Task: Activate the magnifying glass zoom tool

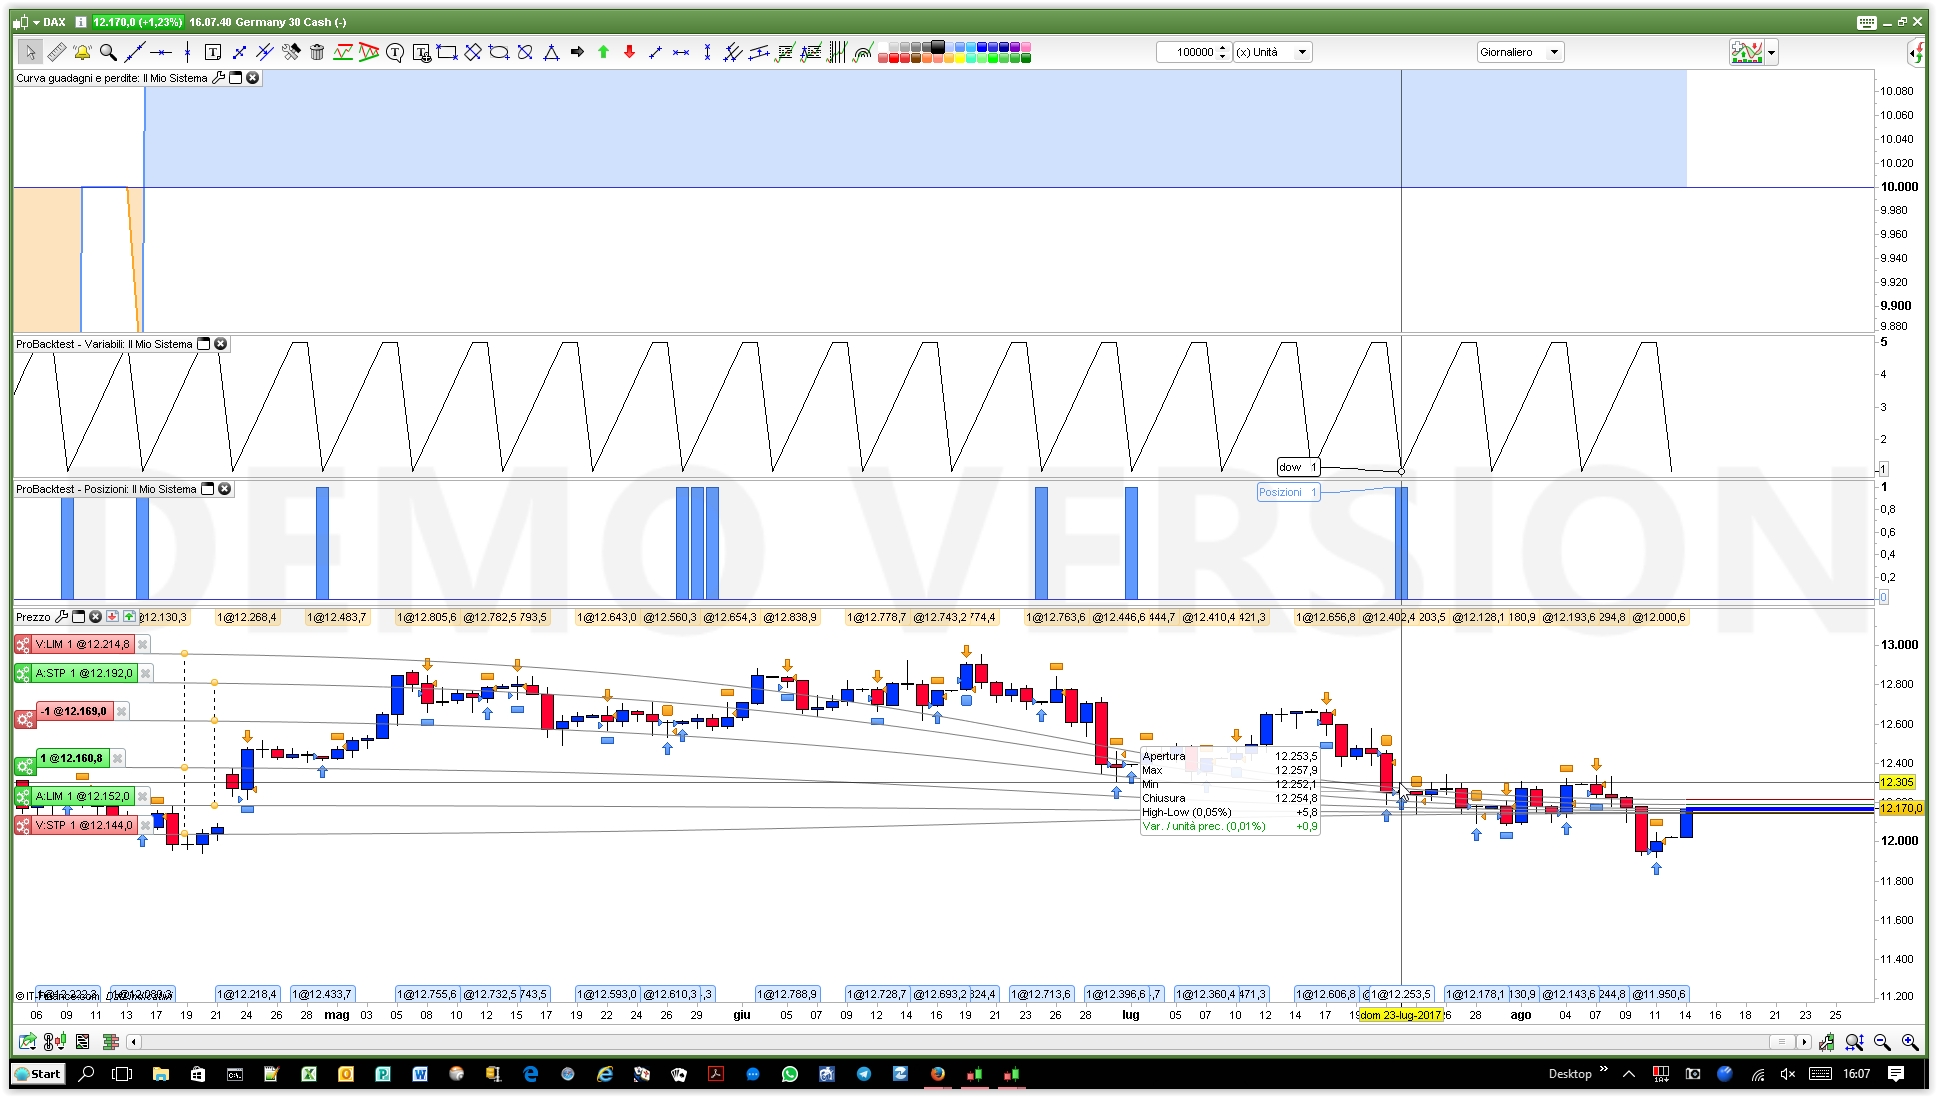Action: 108,52
